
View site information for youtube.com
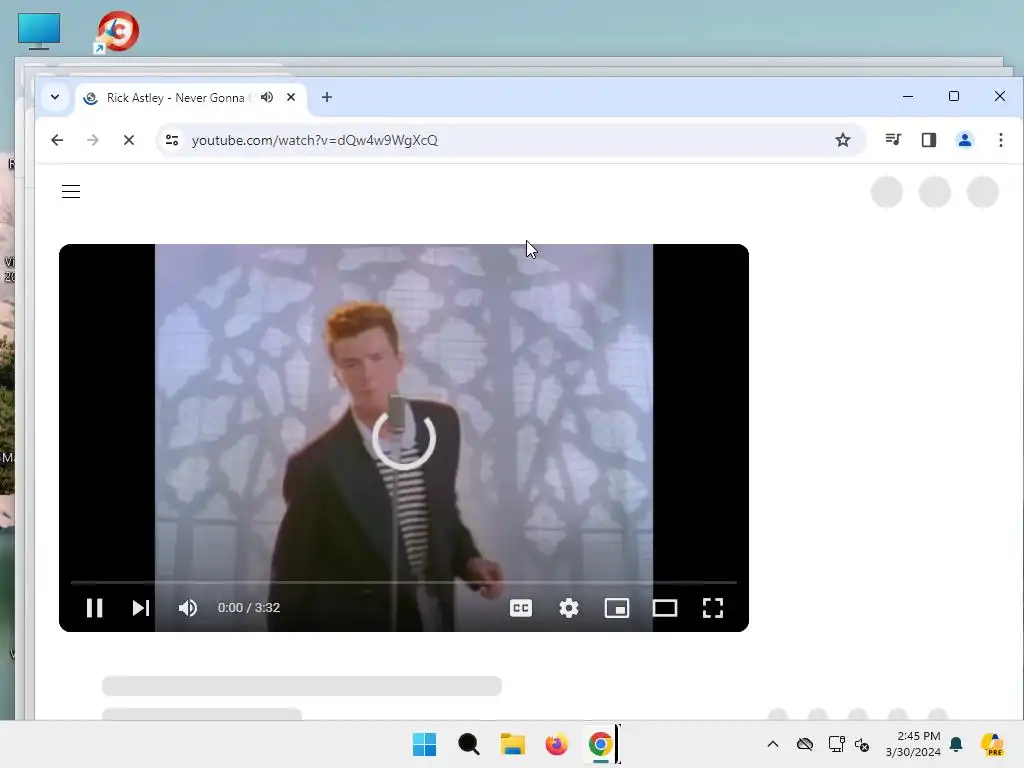coord(172,140)
